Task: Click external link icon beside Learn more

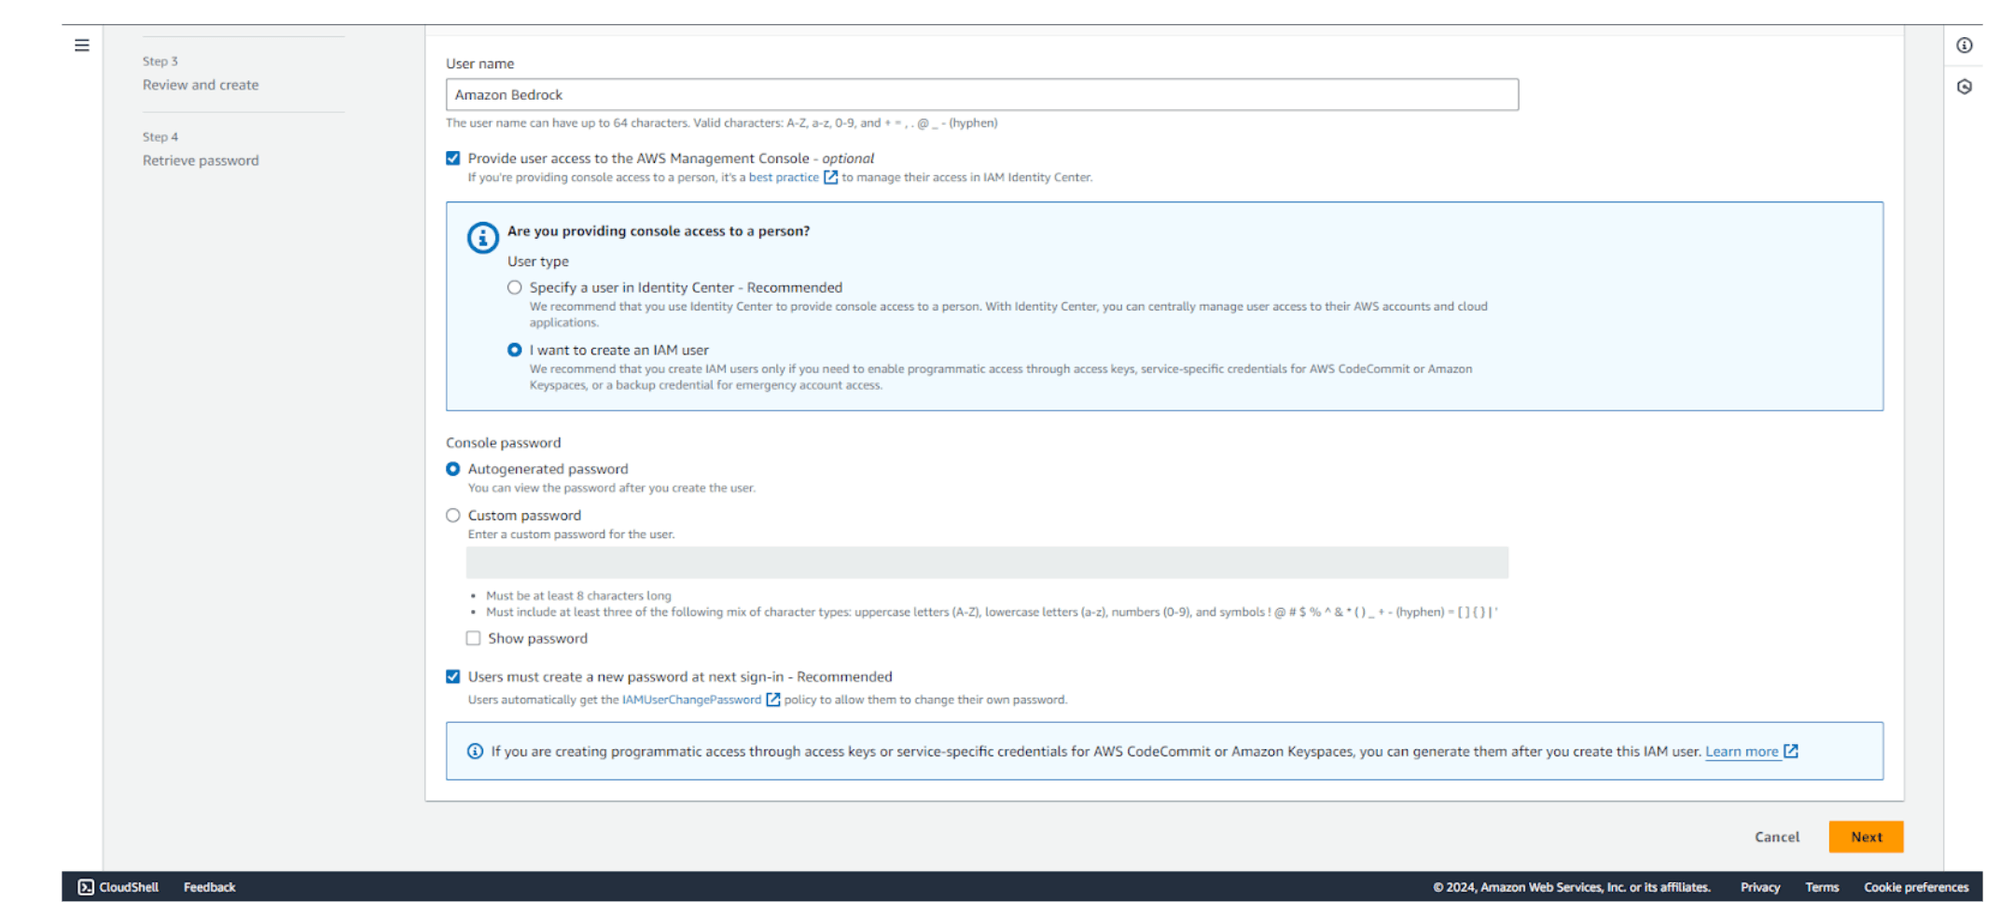Action: tap(1791, 751)
